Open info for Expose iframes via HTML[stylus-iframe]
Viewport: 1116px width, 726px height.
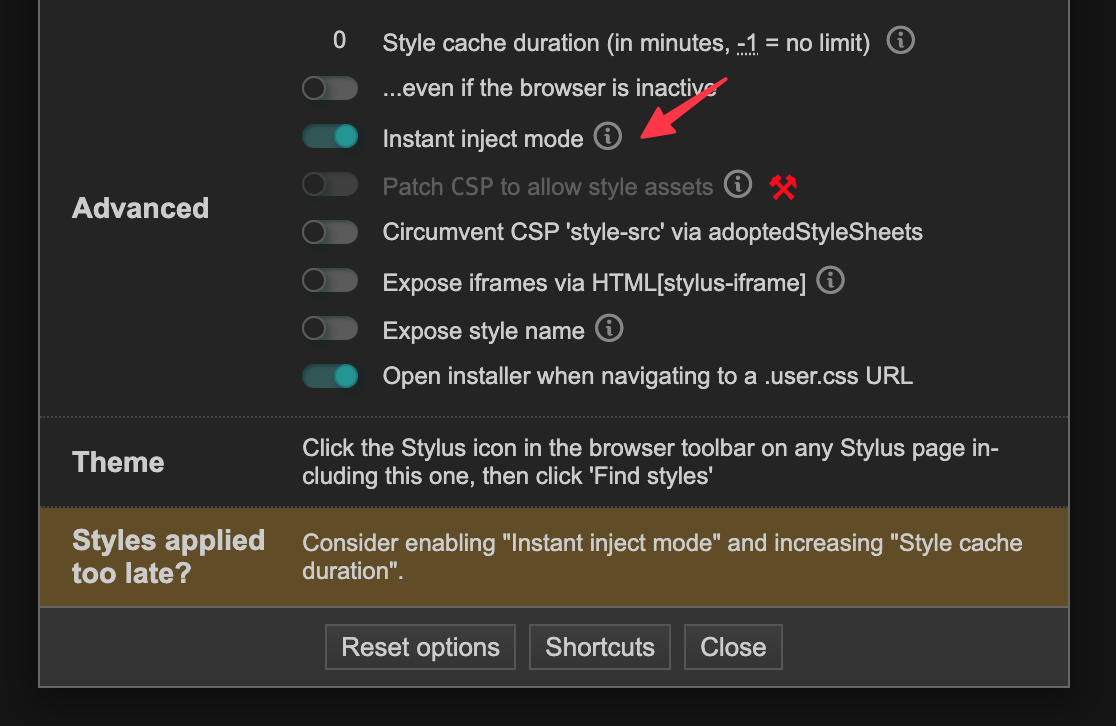click(830, 281)
